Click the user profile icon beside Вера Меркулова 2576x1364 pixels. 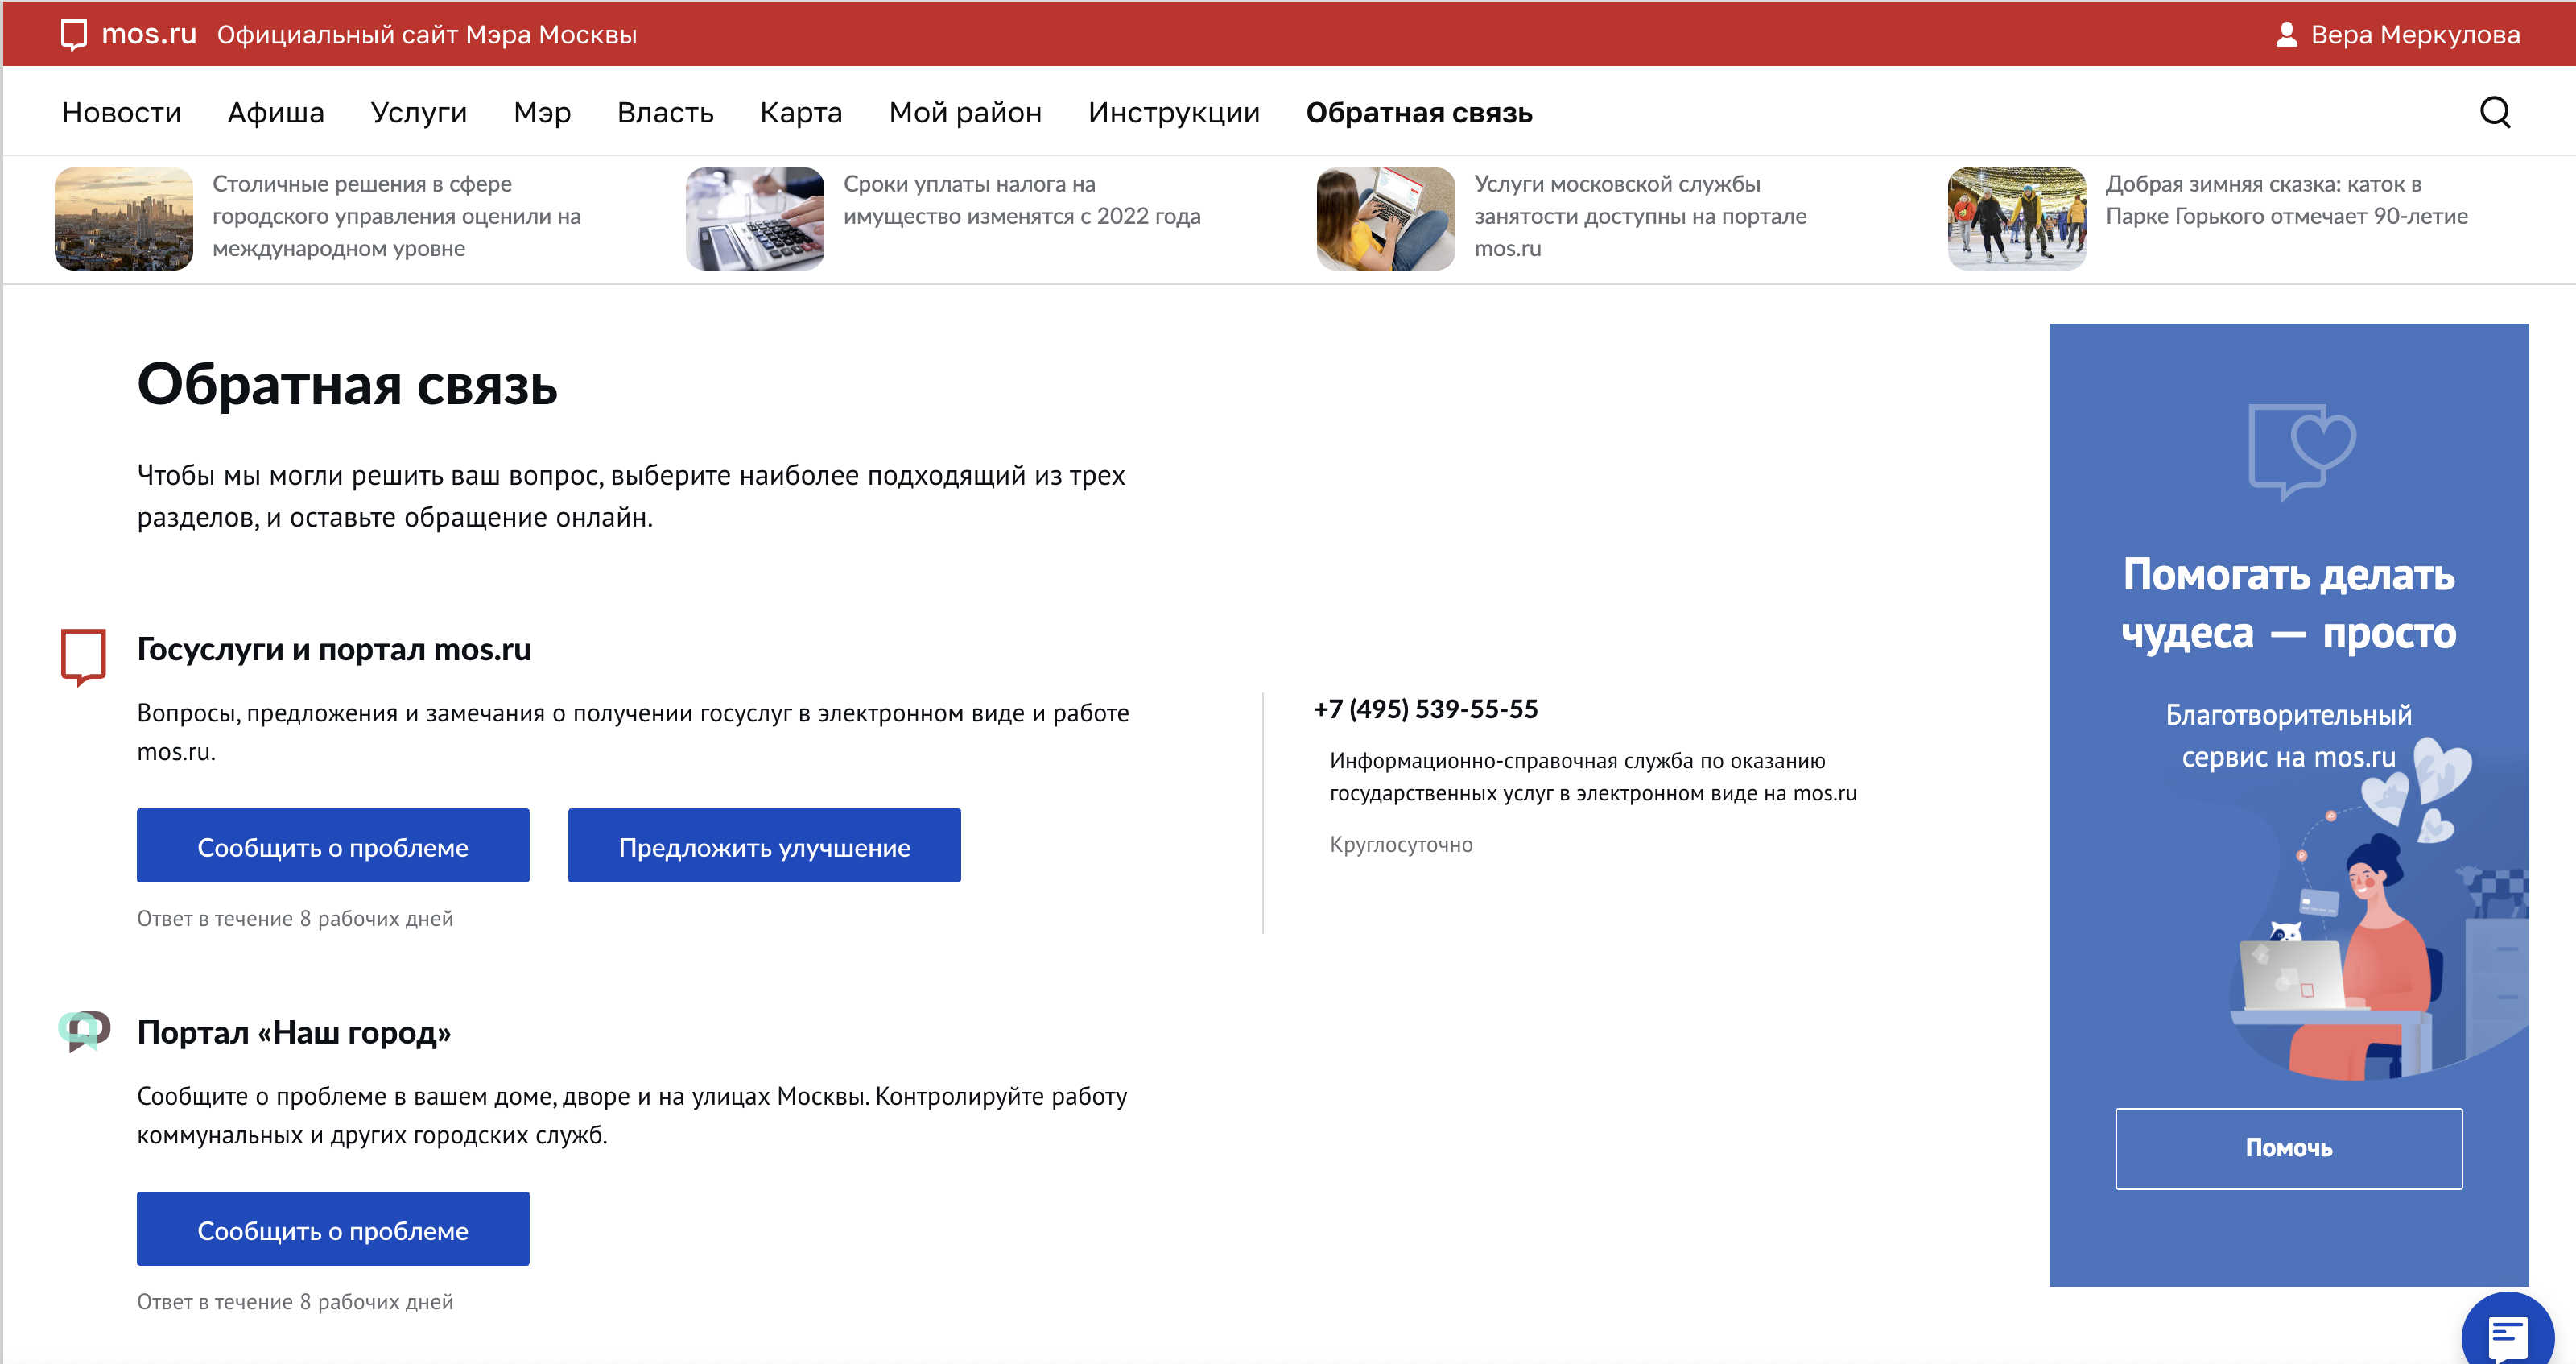[2286, 35]
